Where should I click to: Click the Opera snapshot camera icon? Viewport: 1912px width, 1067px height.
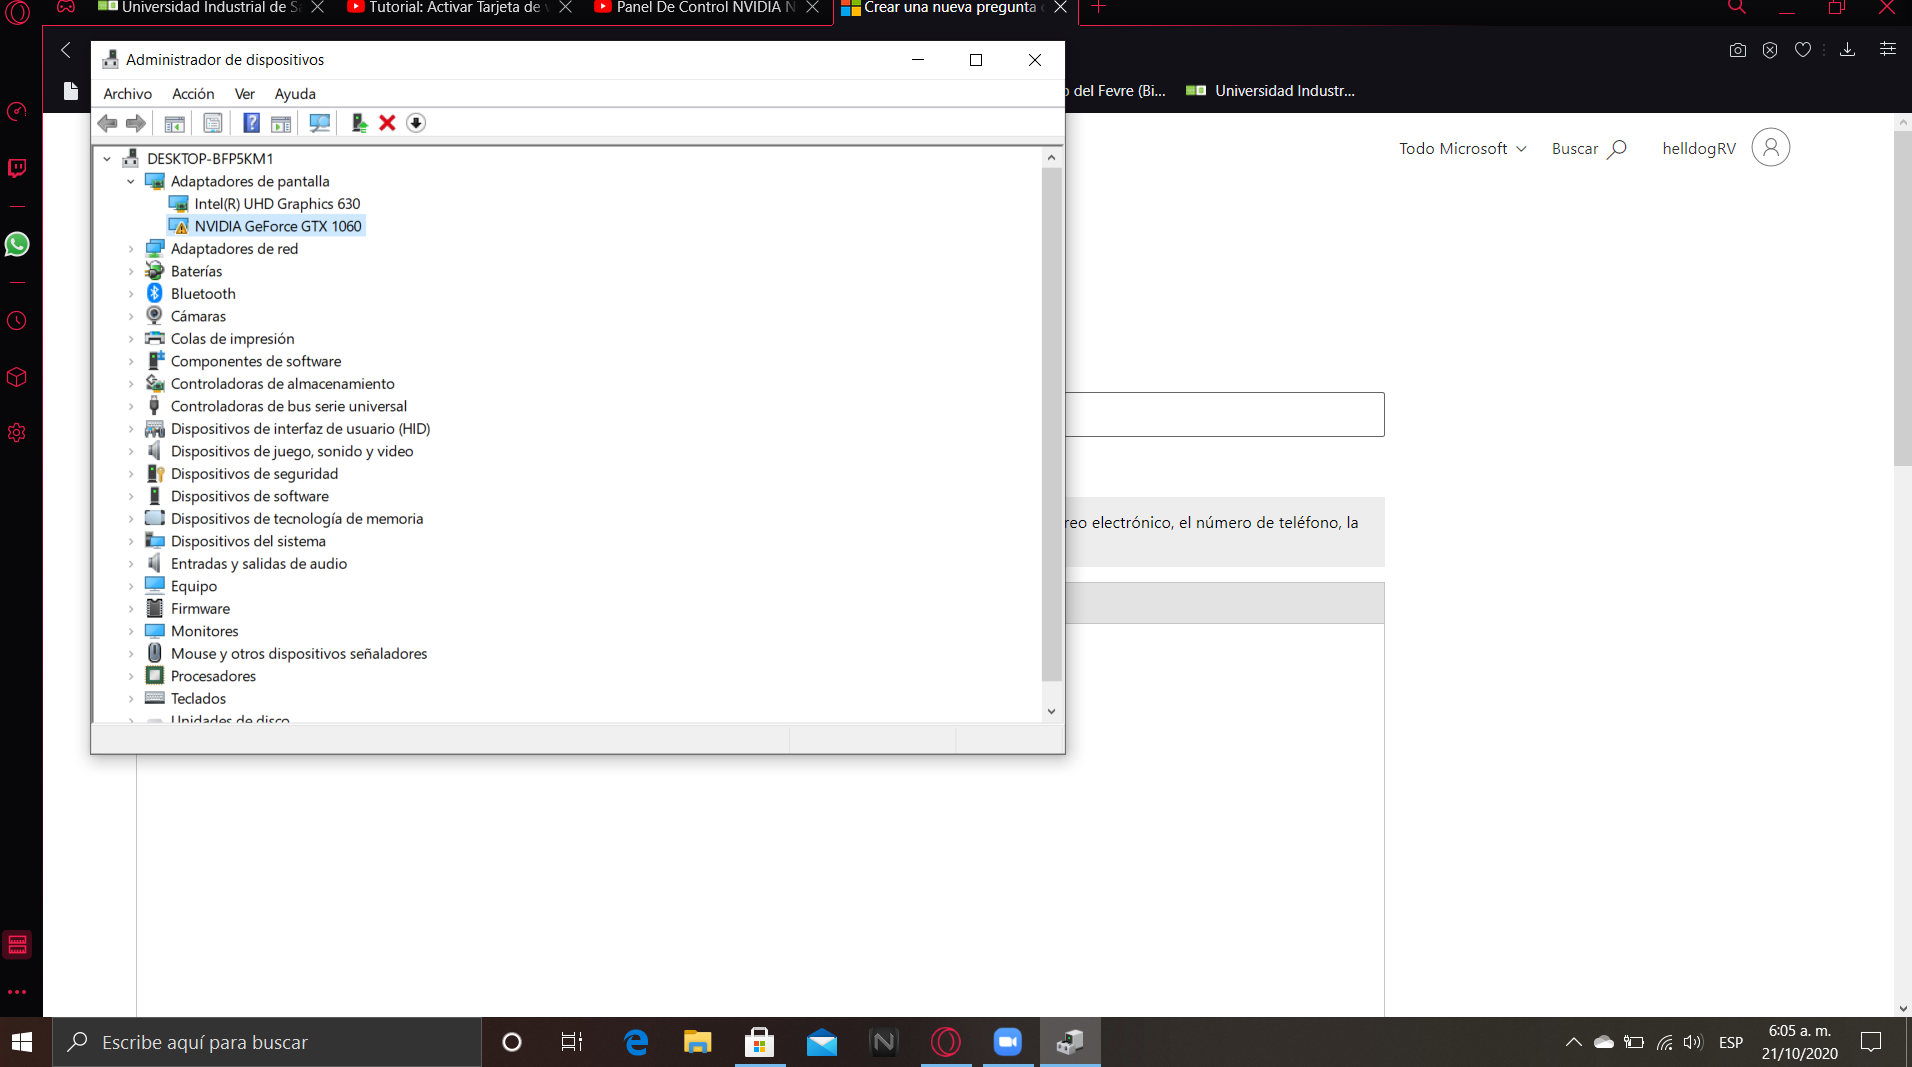[1738, 50]
